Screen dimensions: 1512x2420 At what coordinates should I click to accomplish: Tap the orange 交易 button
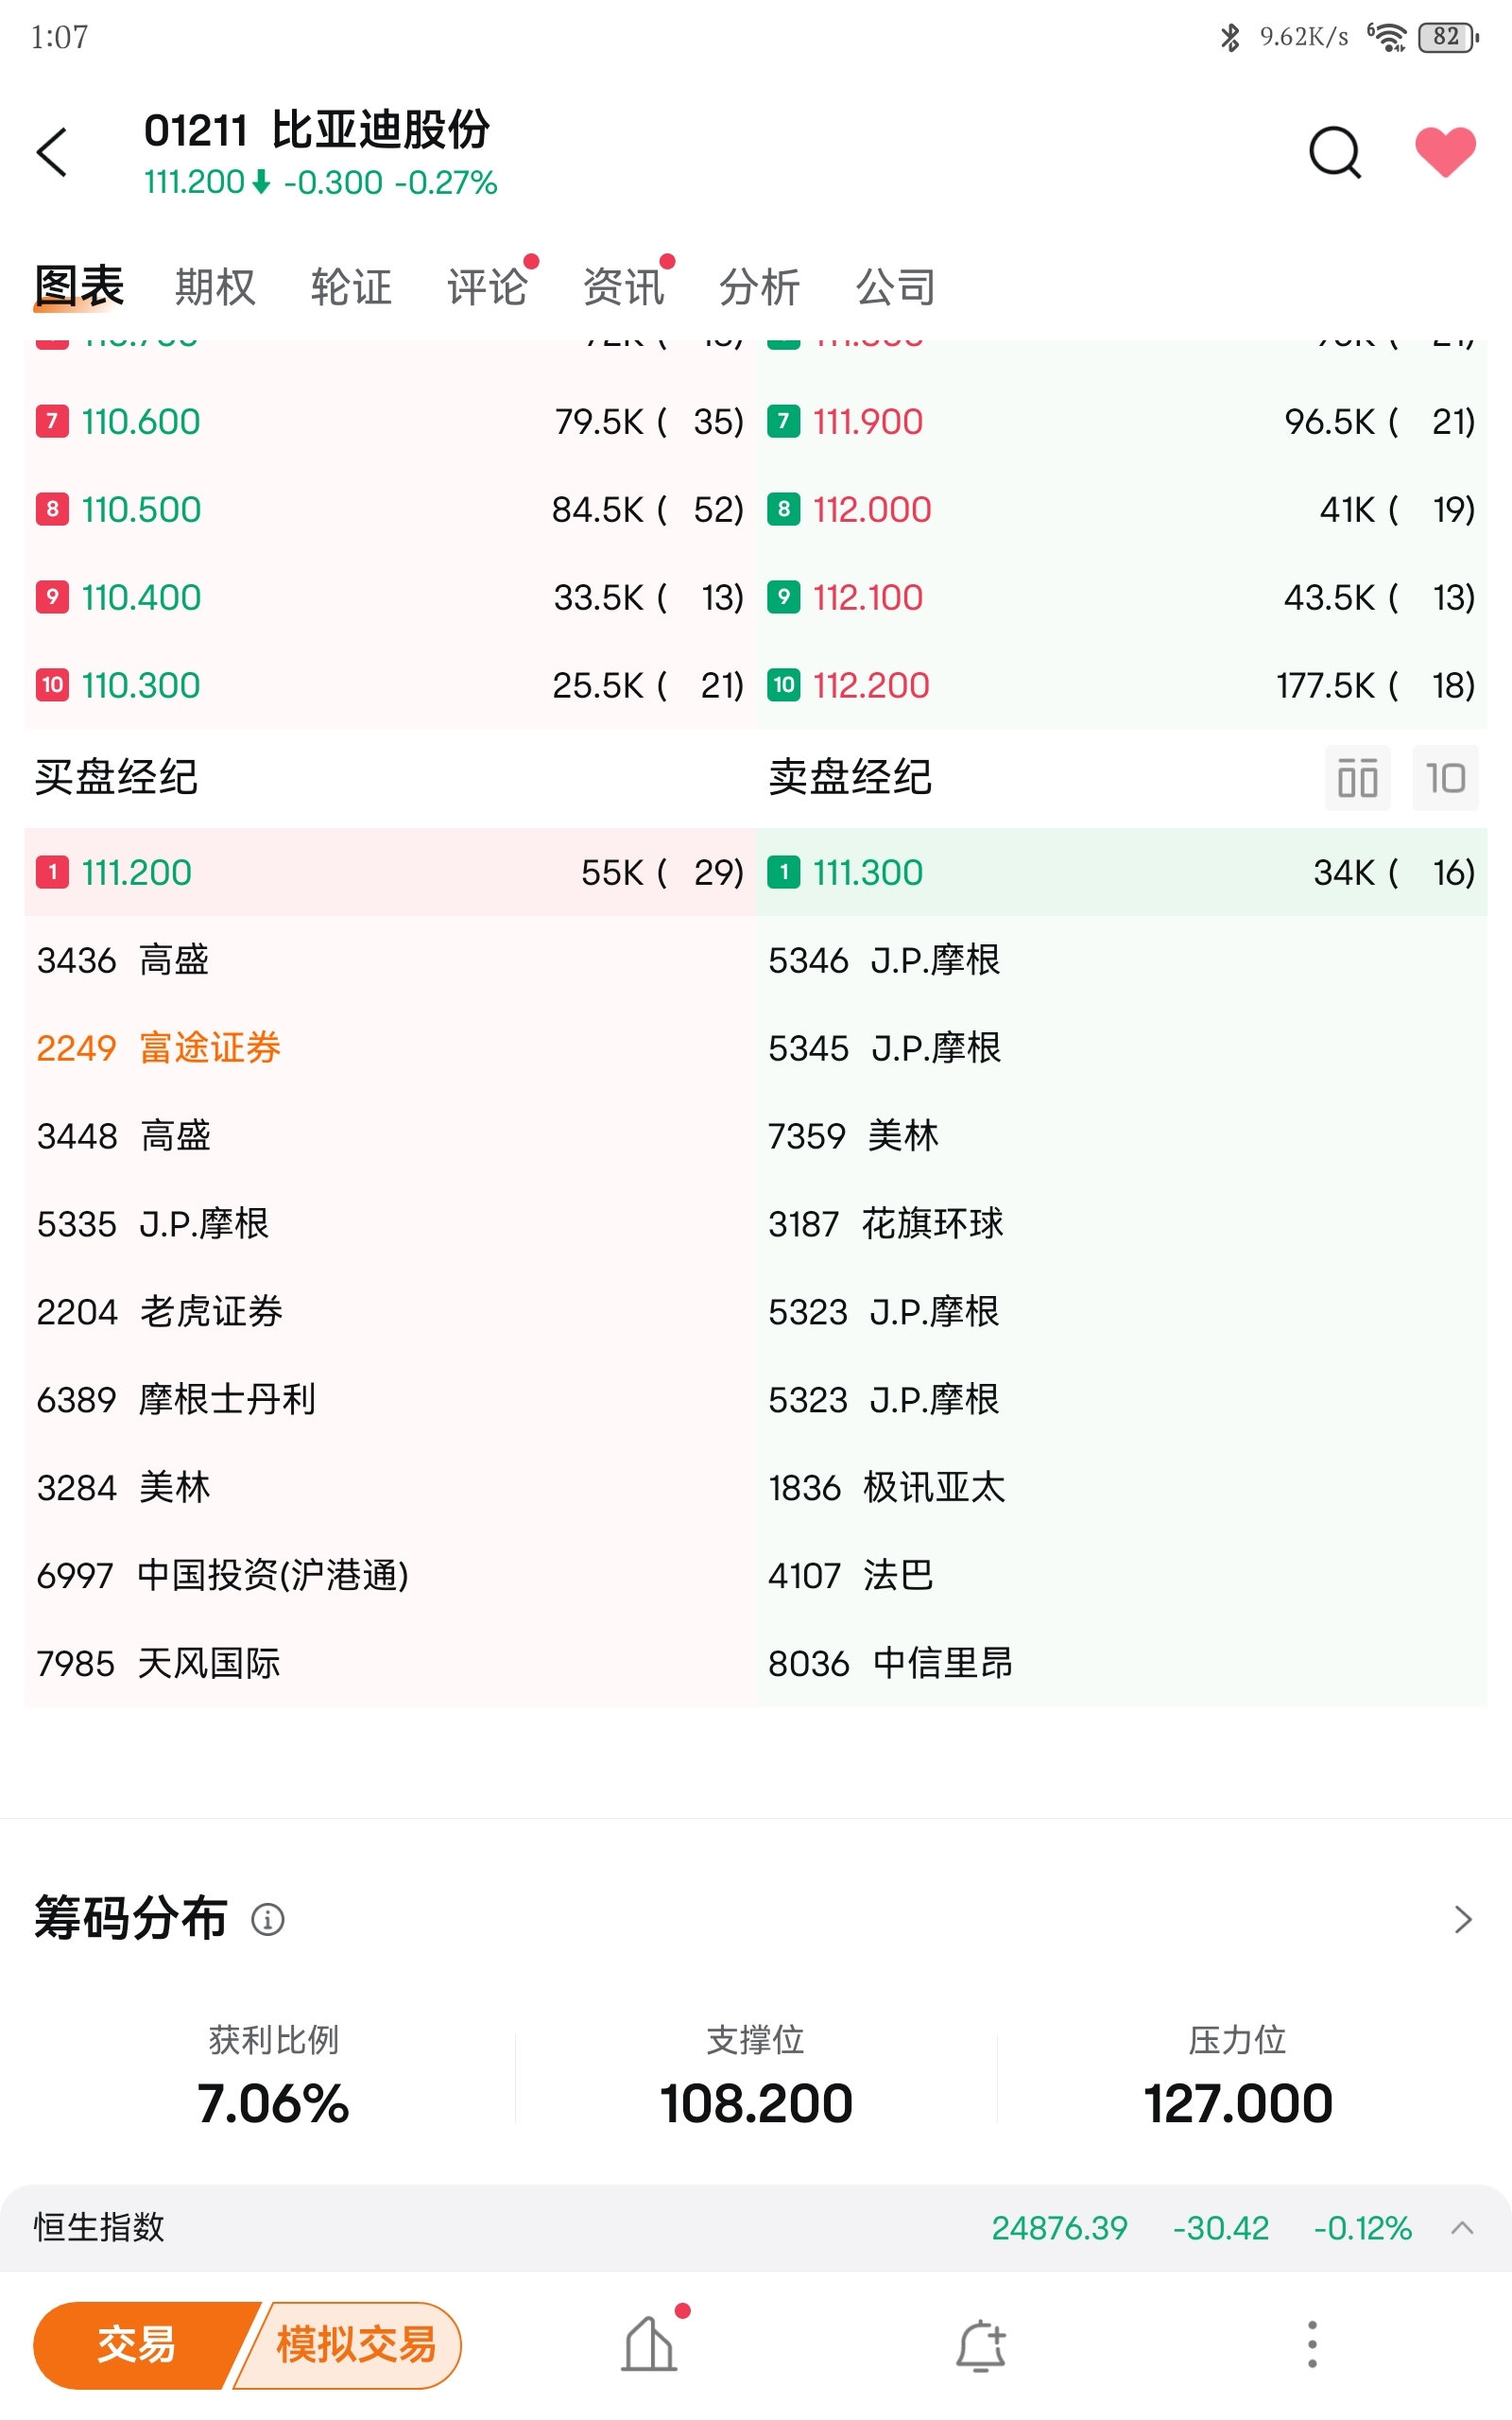[137, 2345]
